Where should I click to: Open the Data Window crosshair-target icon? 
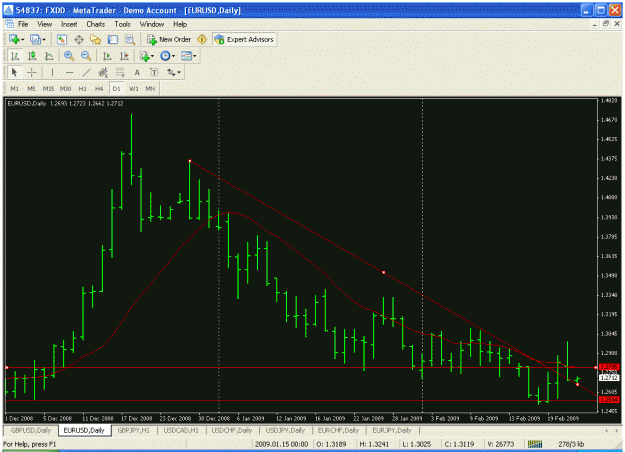pyautogui.click(x=79, y=39)
